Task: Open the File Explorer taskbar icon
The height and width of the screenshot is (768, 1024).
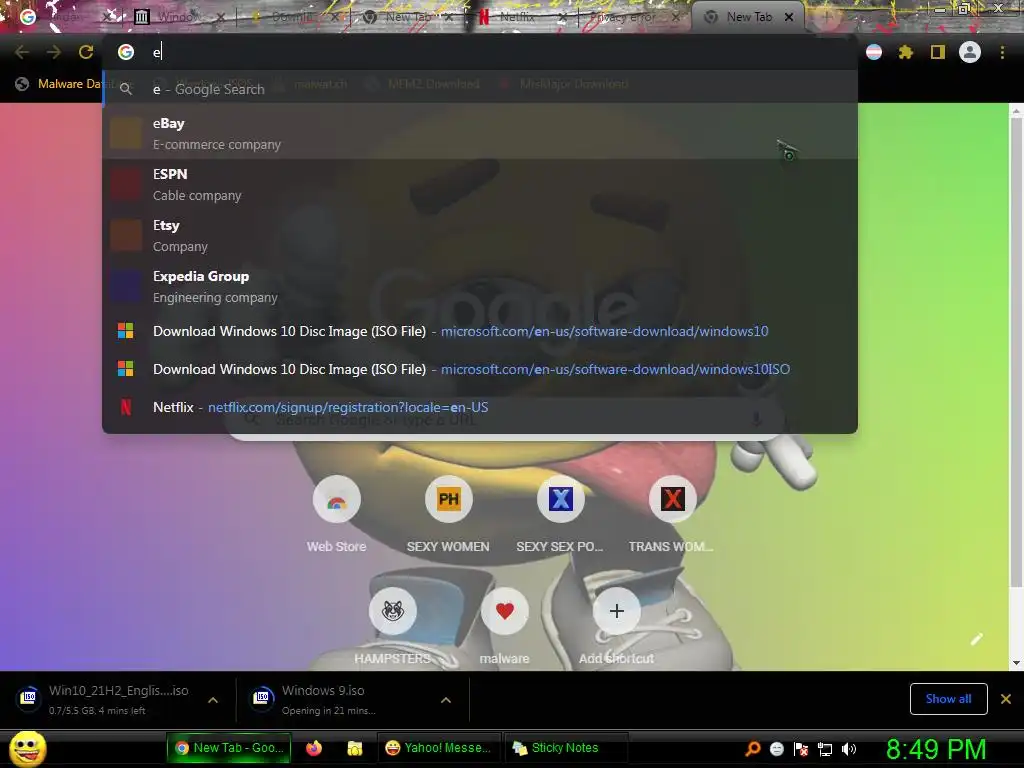Action: pyautogui.click(x=355, y=748)
